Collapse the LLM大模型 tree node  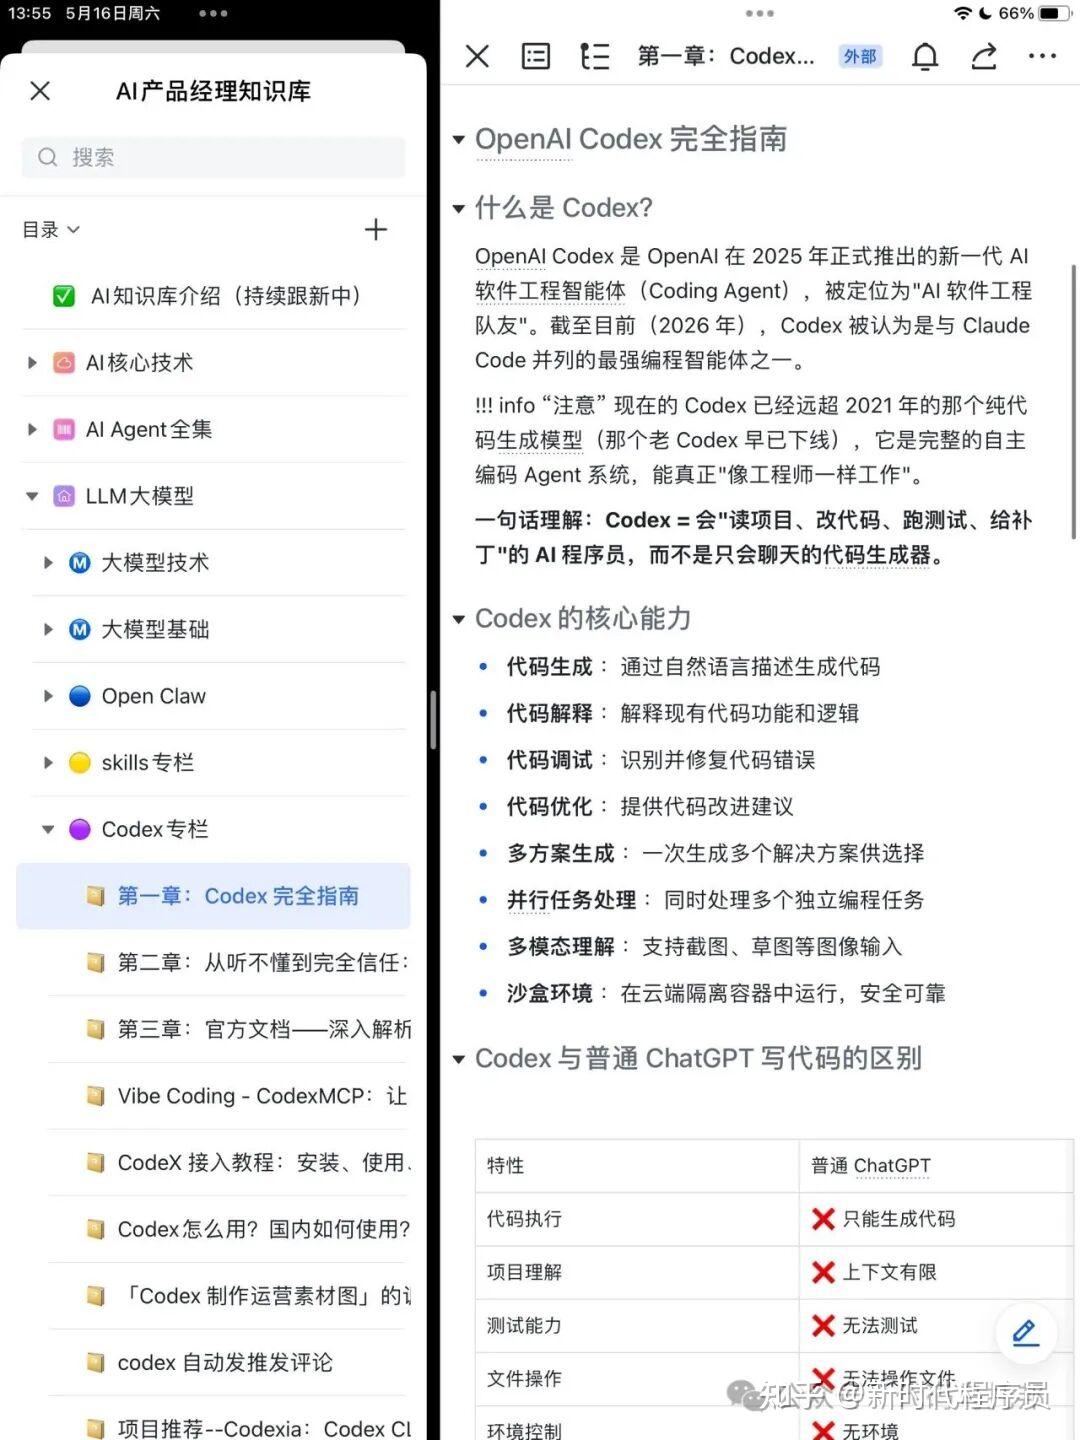[32, 496]
